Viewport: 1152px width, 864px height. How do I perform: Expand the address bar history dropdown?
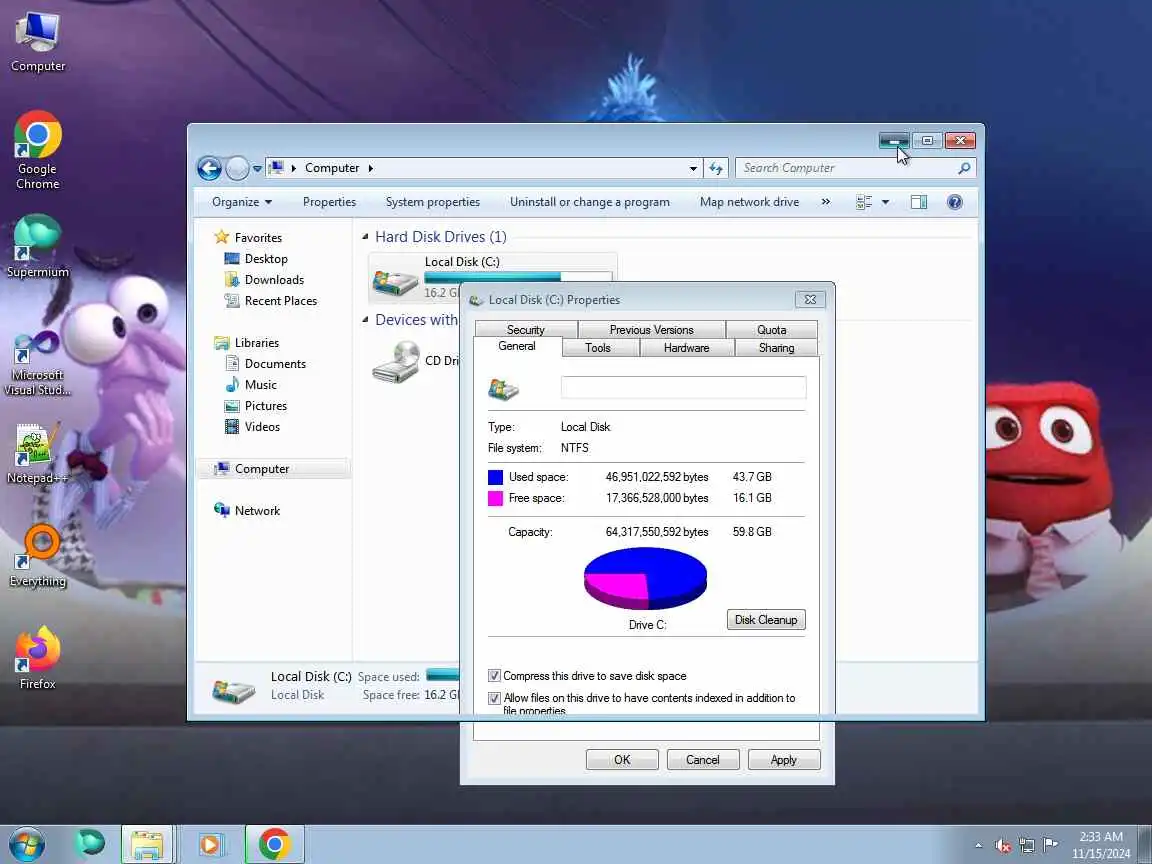693,168
